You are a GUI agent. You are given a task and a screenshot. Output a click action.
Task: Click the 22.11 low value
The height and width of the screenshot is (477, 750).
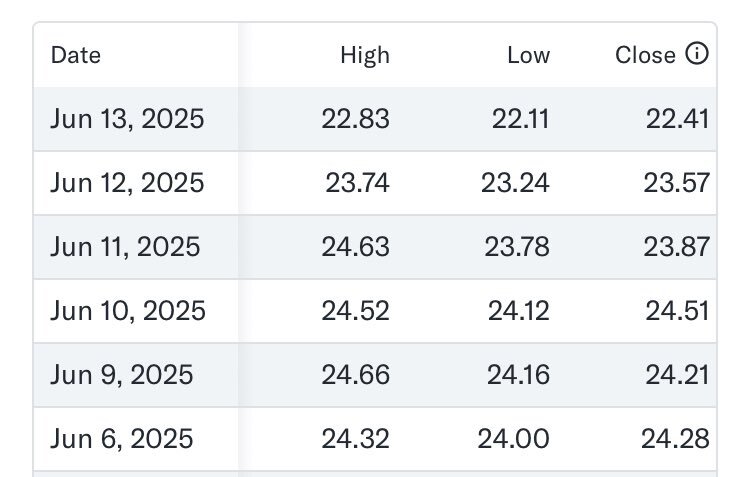(x=521, y=119)
